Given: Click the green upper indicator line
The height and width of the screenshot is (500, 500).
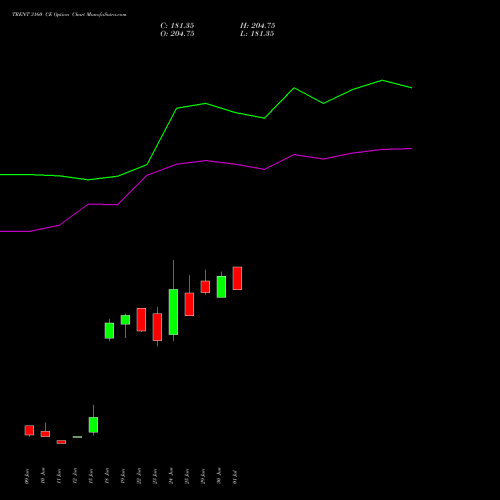Looking at the screenshot, I should [206, 104].
